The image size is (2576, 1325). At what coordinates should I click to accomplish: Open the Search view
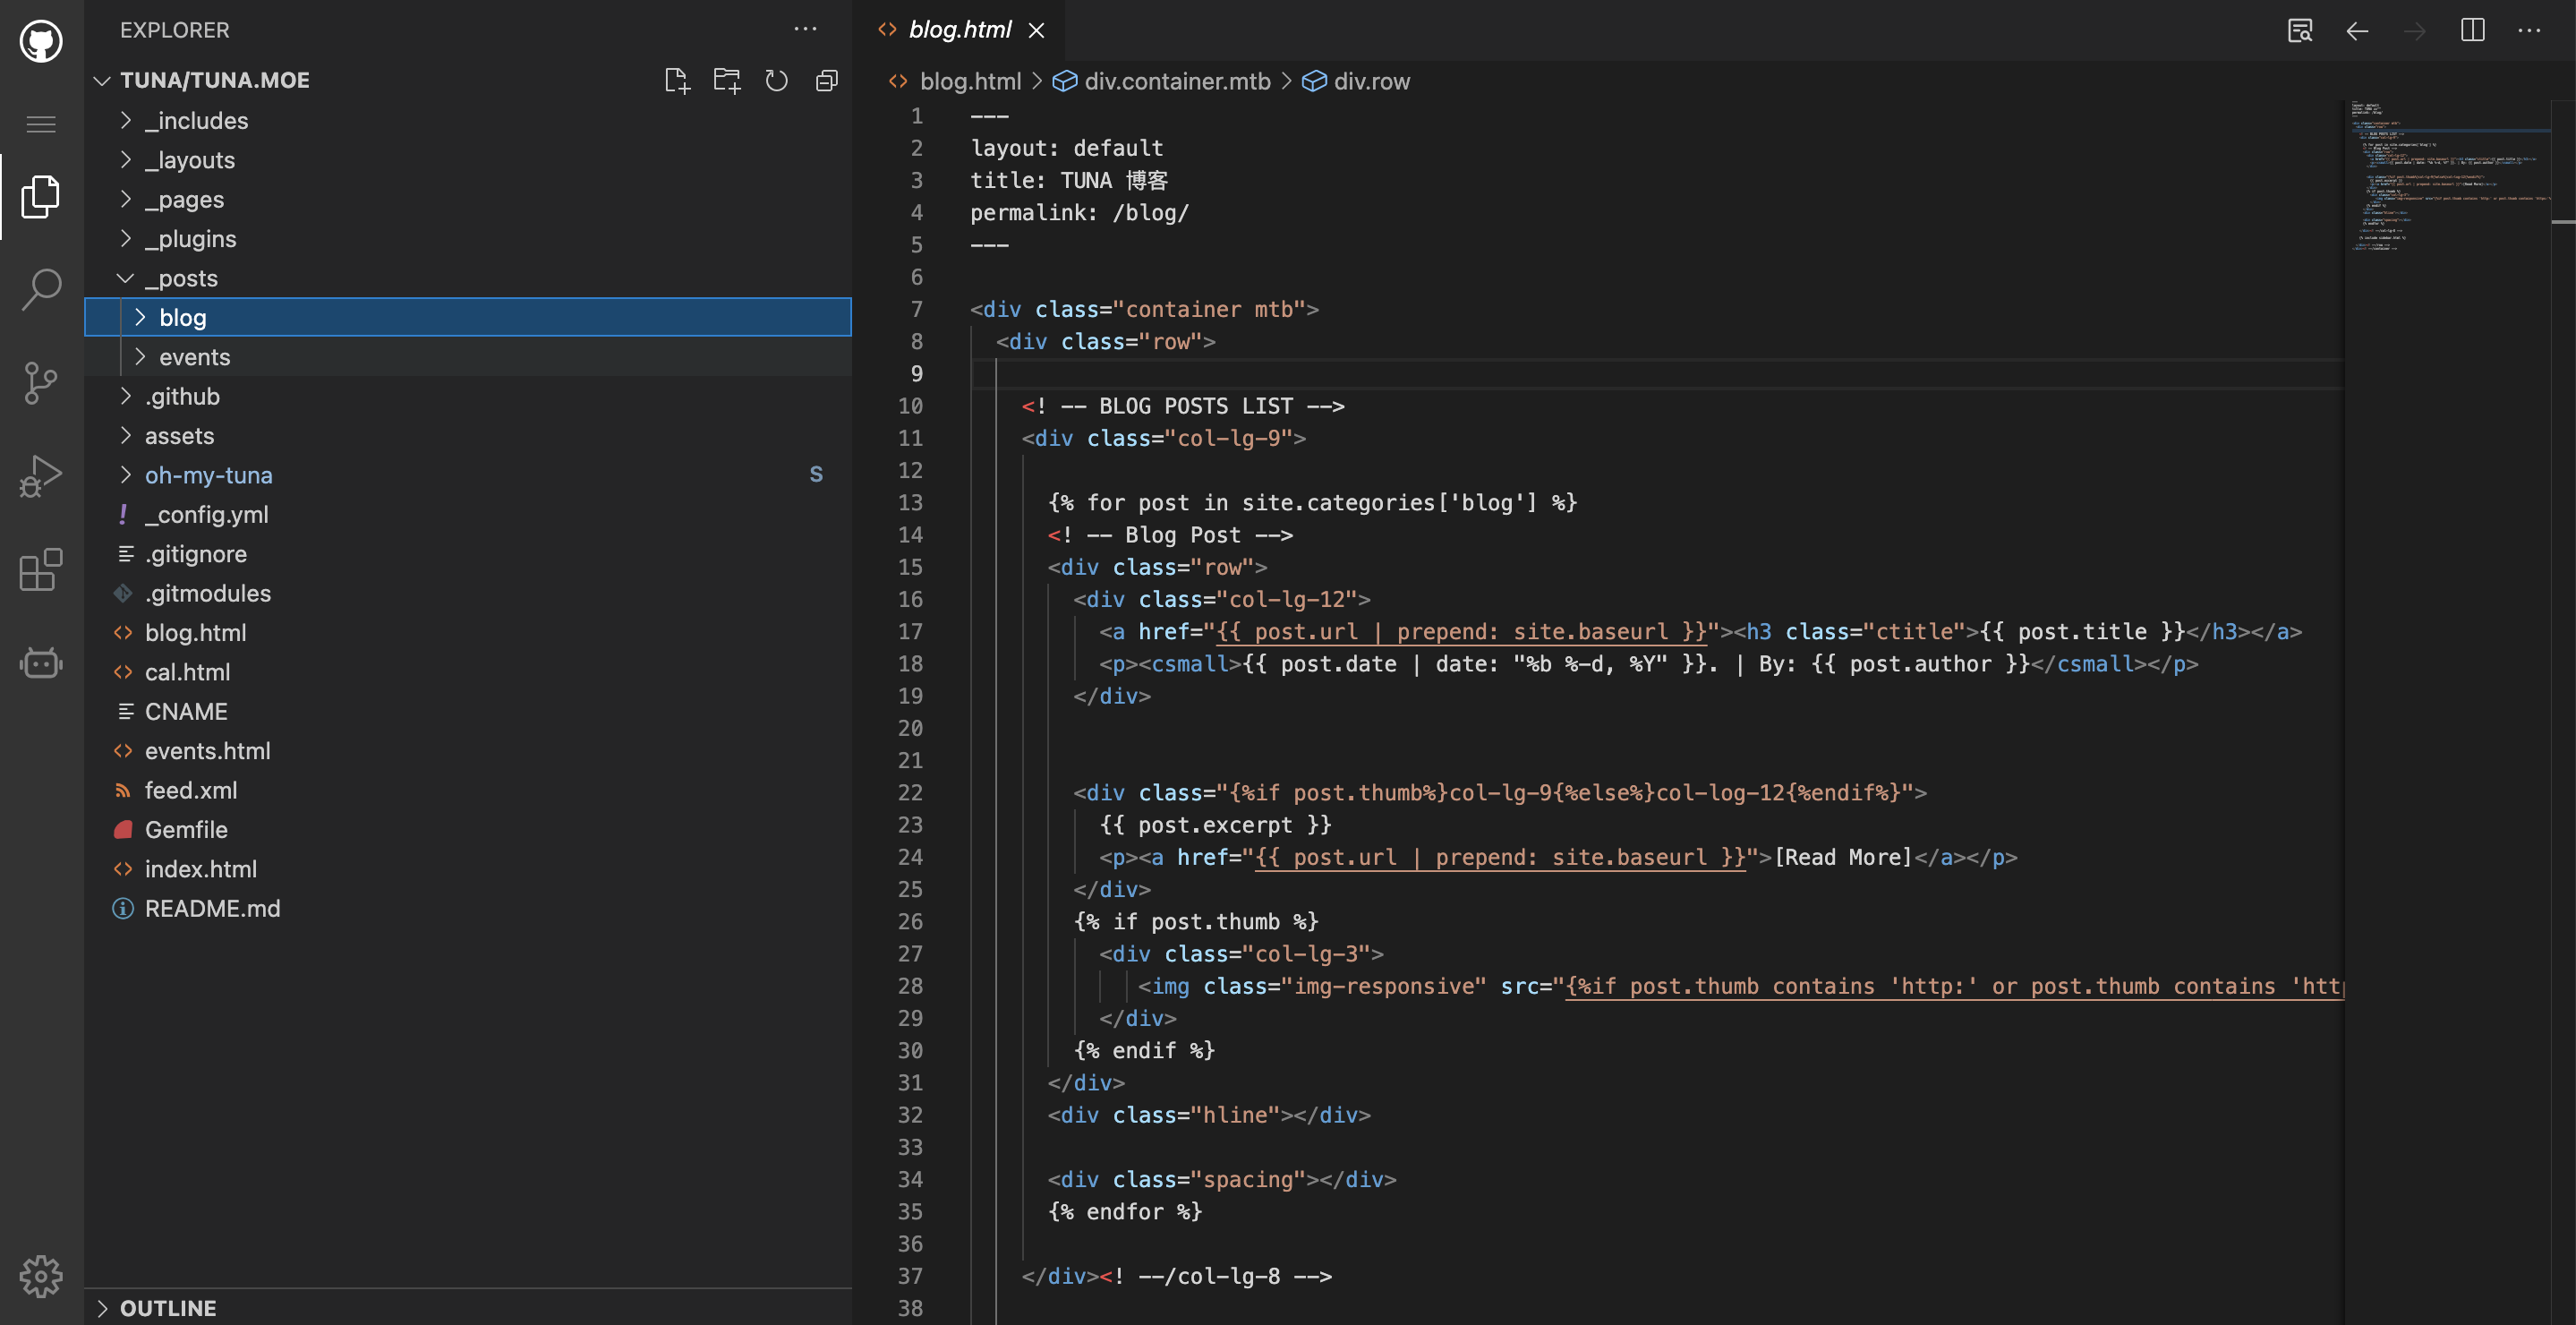pos(41,289)
